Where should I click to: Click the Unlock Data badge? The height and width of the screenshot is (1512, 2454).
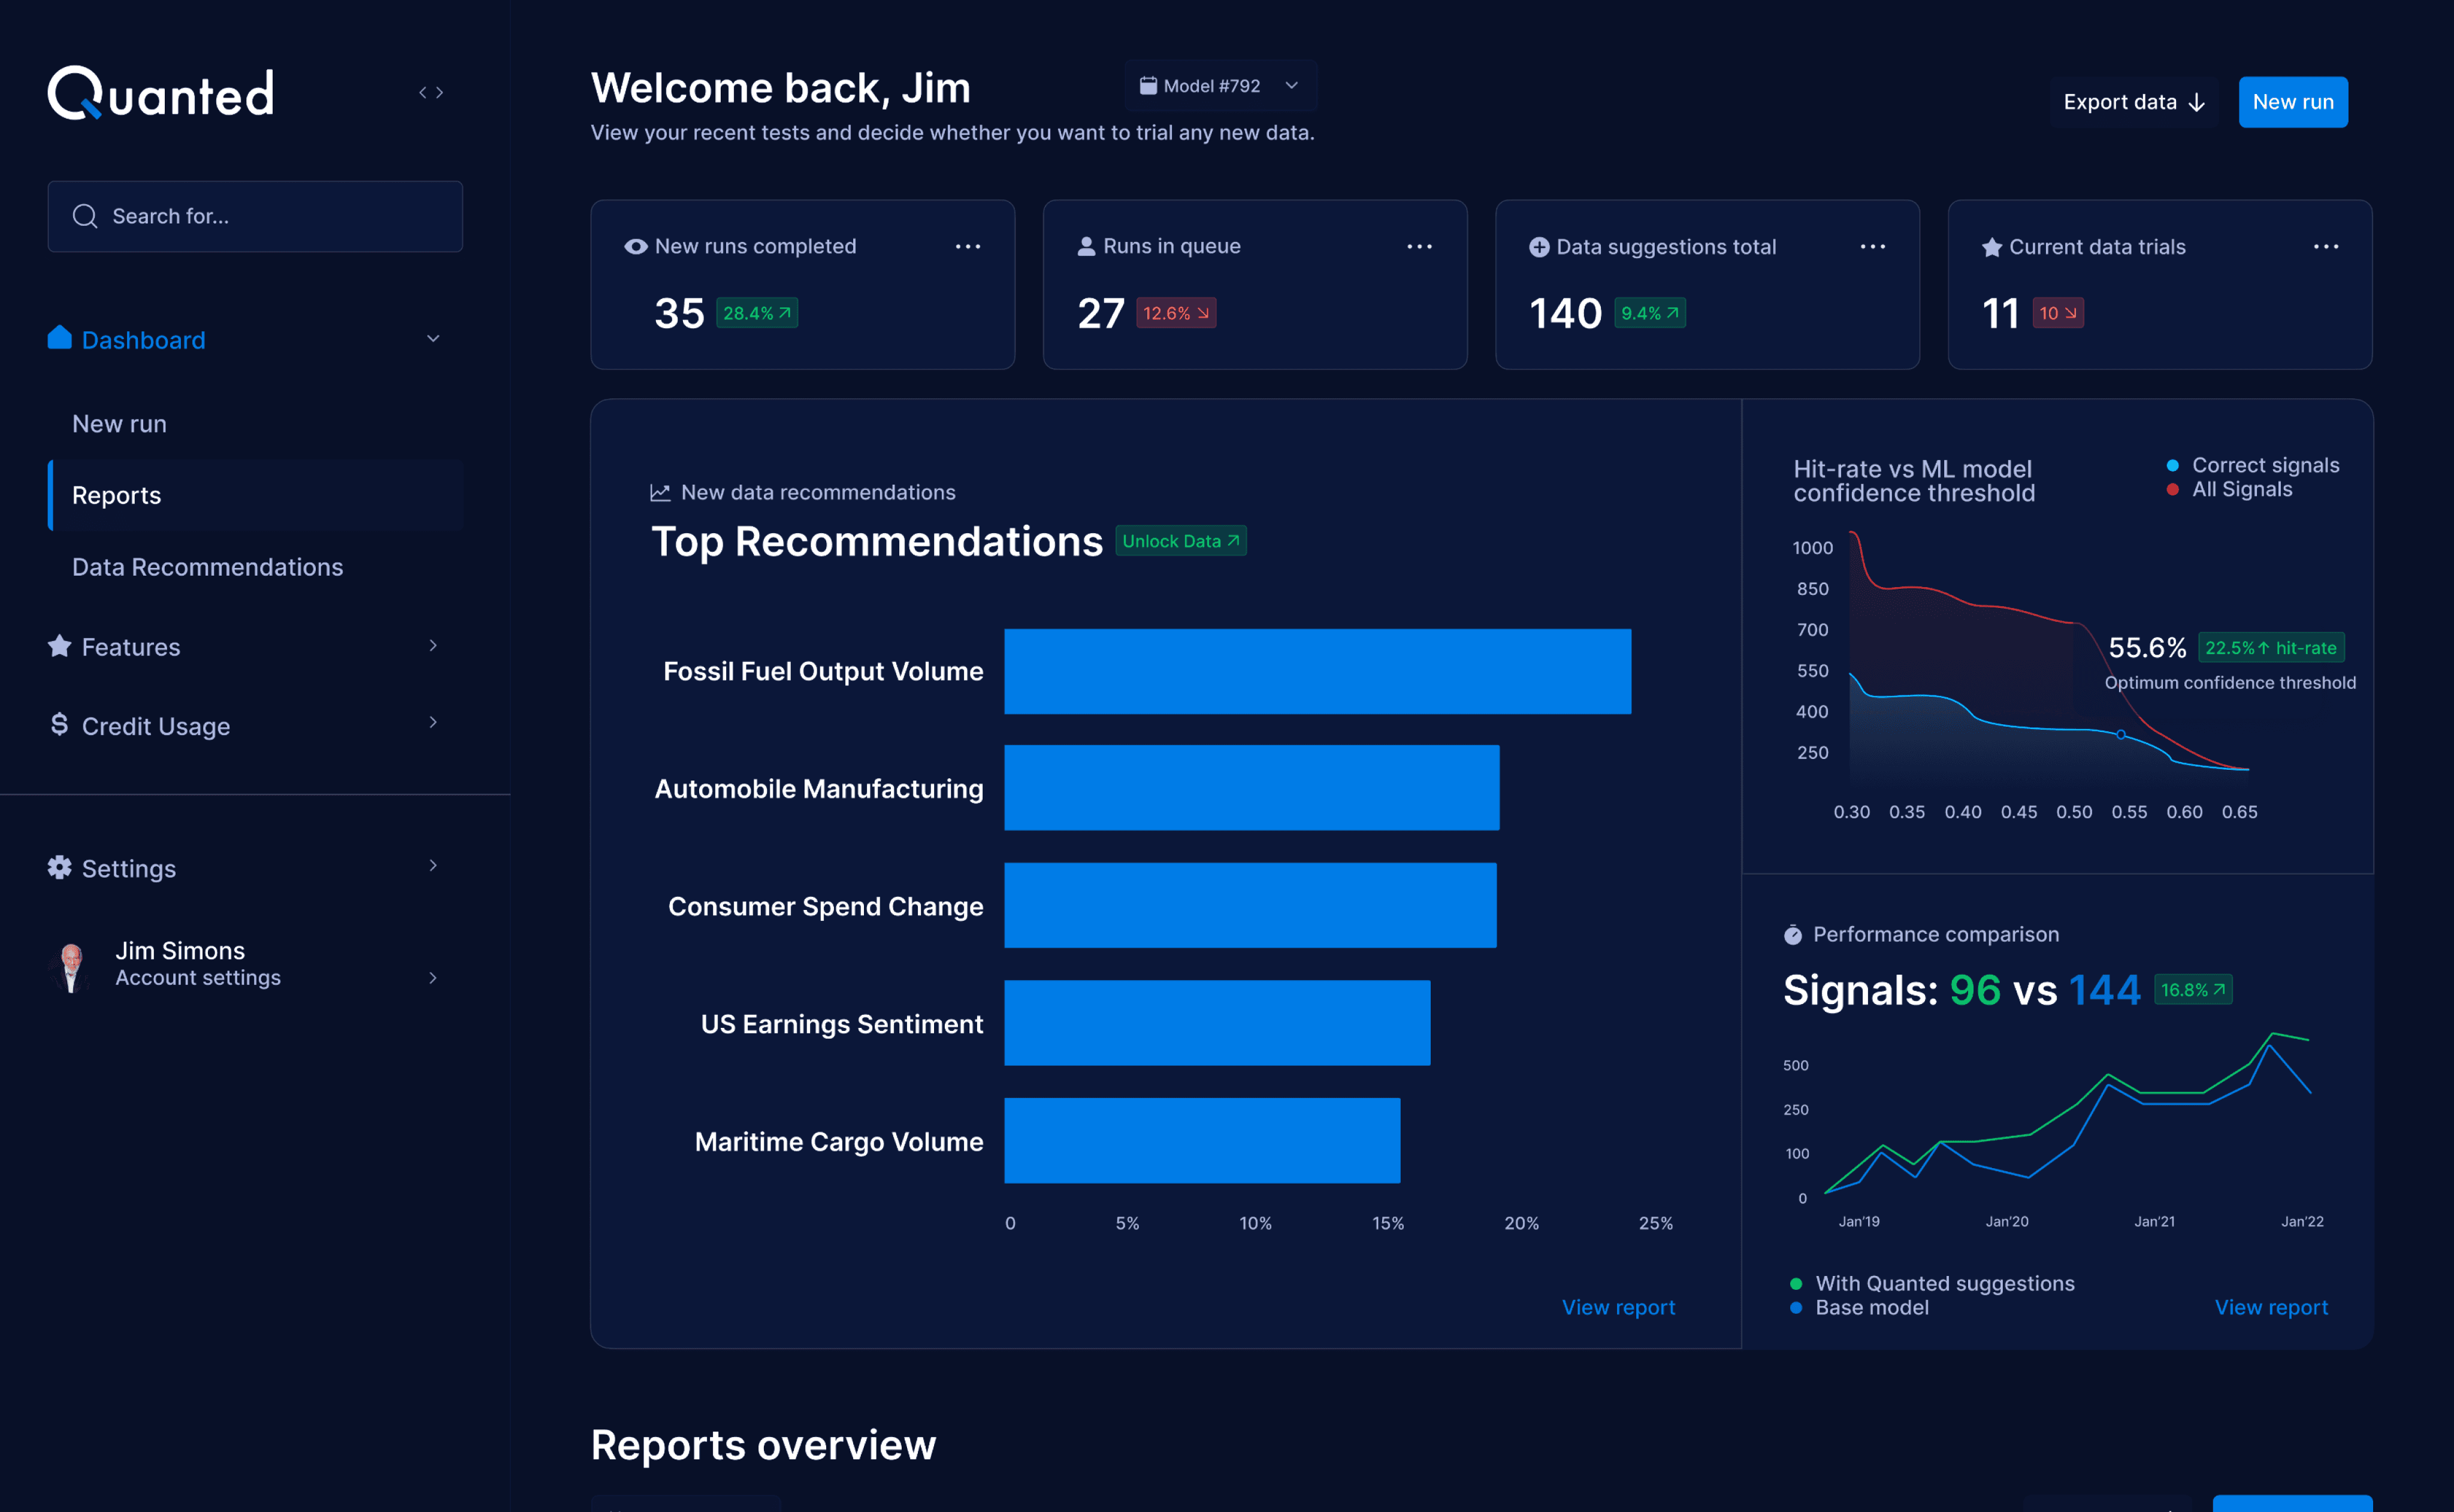tap(1181, 541)
